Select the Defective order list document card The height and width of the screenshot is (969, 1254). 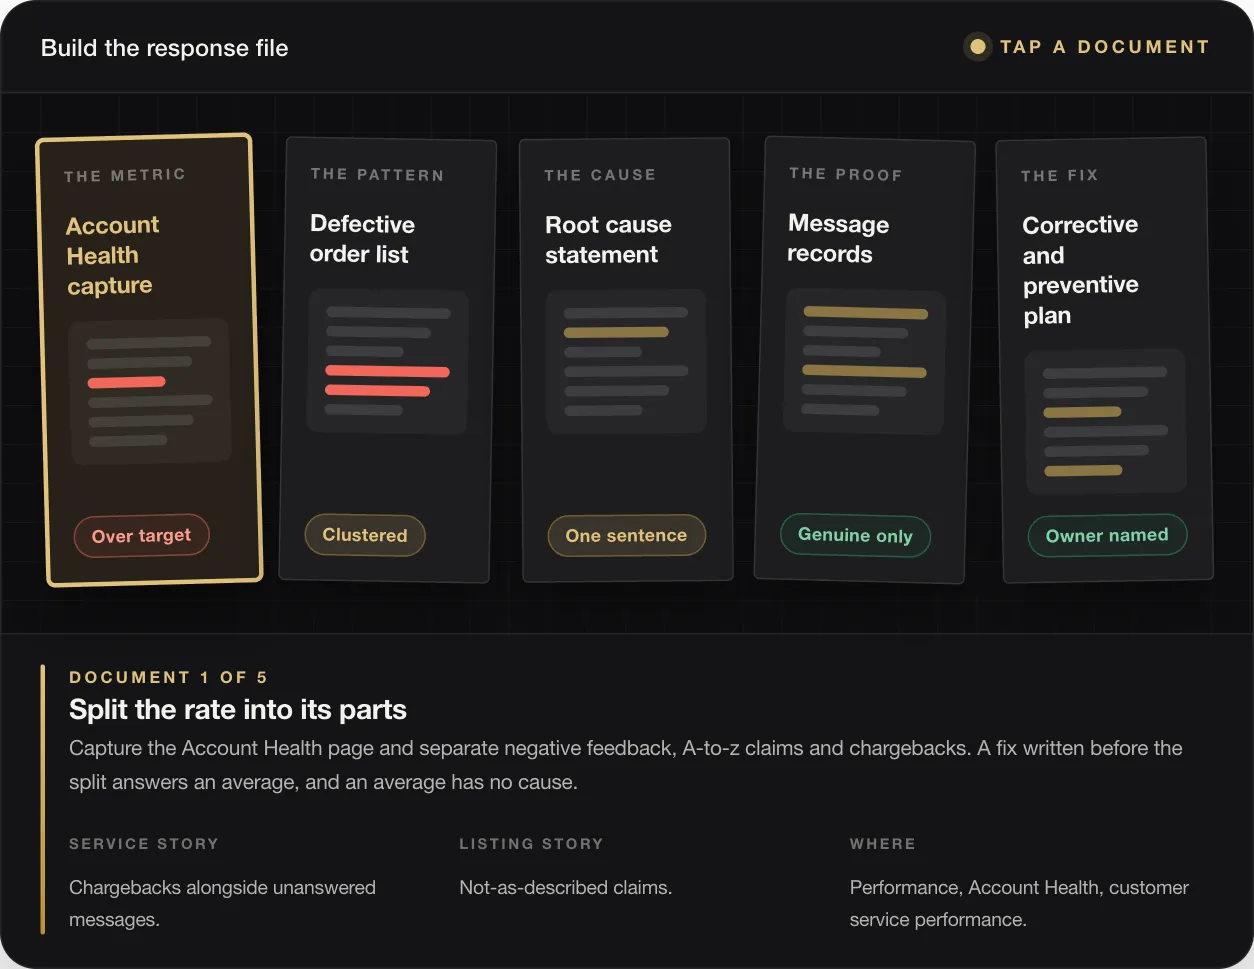tap(387, 360)
